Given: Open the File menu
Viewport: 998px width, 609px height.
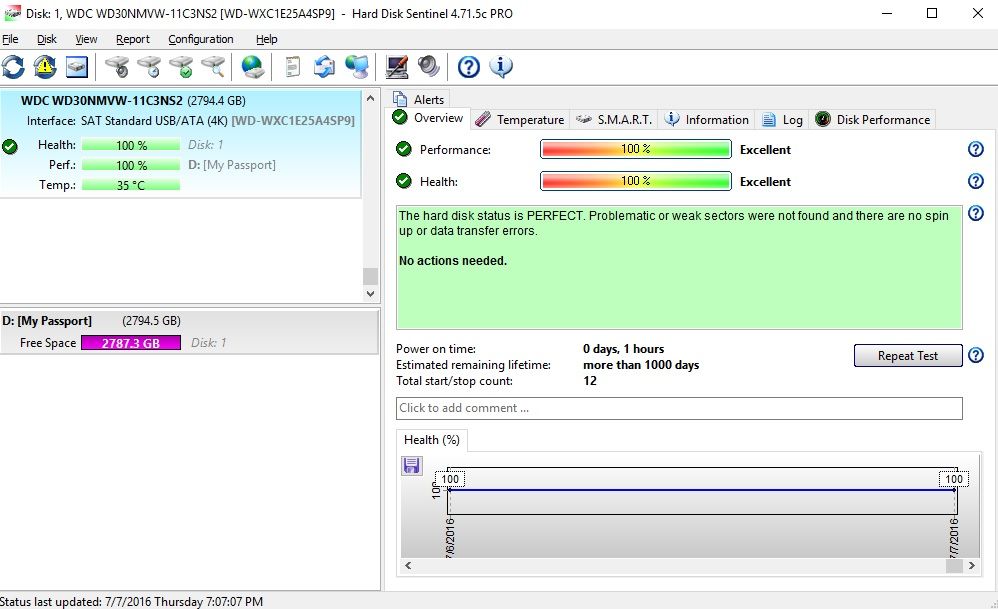Looking at the screenshot, I should [10, 39].
